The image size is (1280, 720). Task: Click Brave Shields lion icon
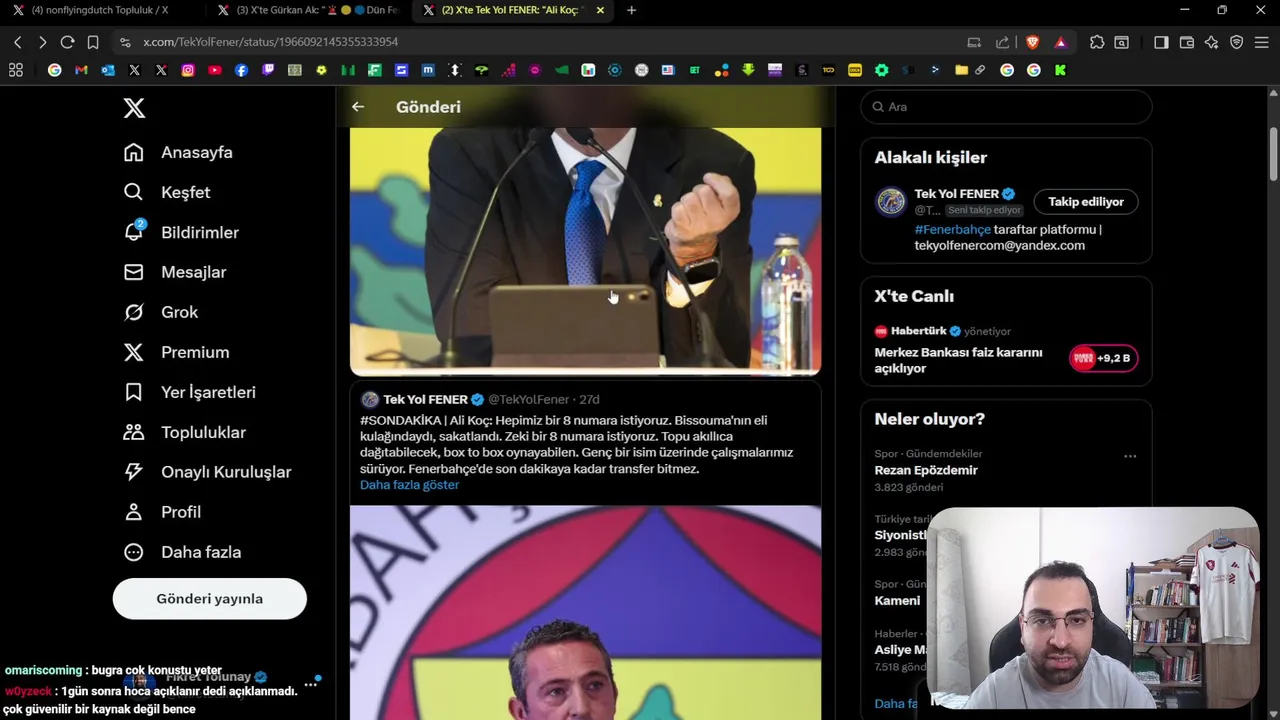click(x=1033, y=42)
